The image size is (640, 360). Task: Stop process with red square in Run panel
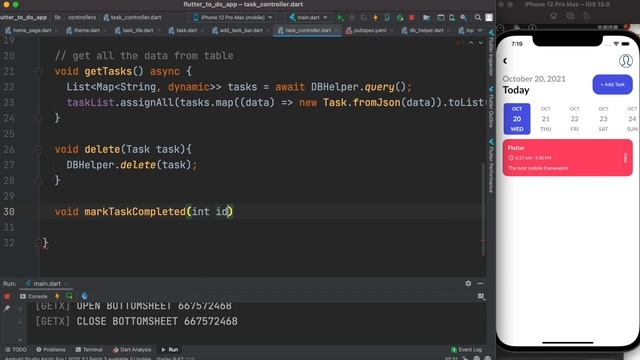point(7,296)
